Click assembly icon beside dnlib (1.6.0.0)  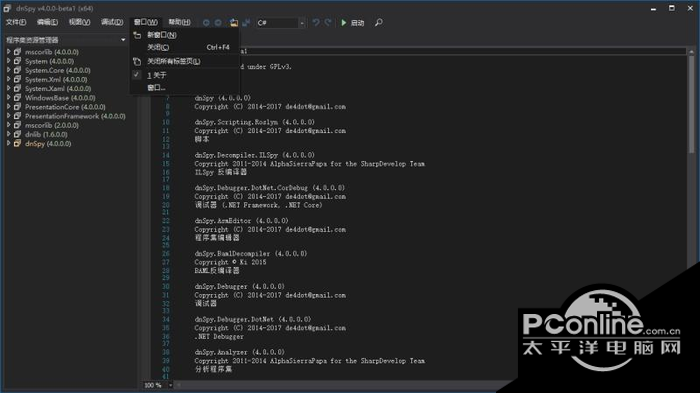pyautogui.click(x=17, y=134)
